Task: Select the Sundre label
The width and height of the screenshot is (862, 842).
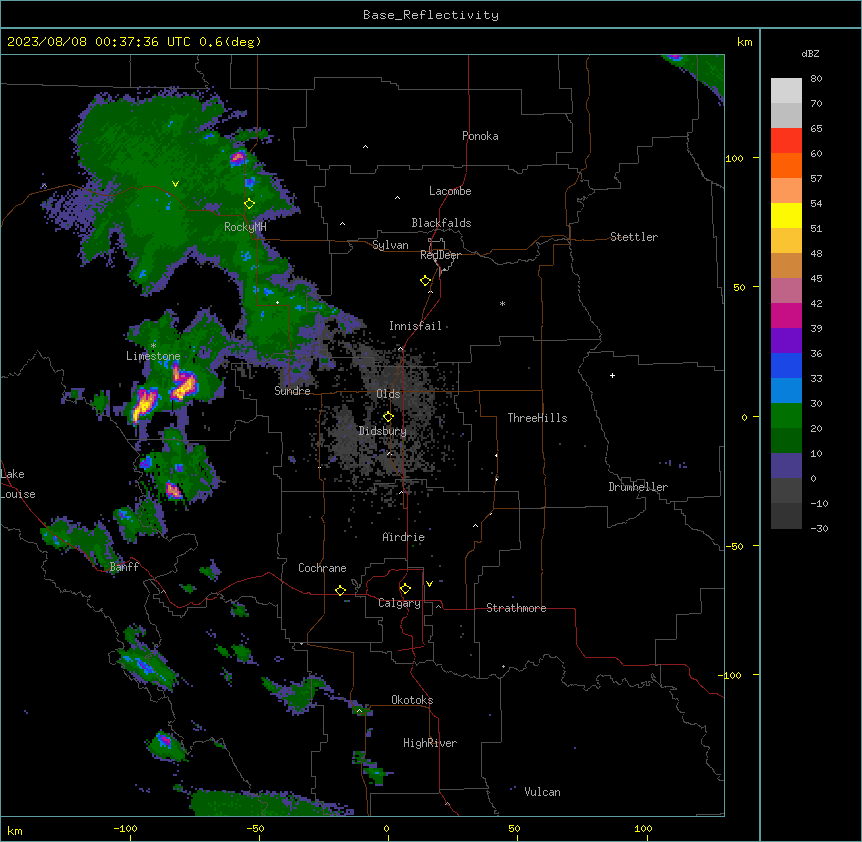Action: (x=292, y=391)
